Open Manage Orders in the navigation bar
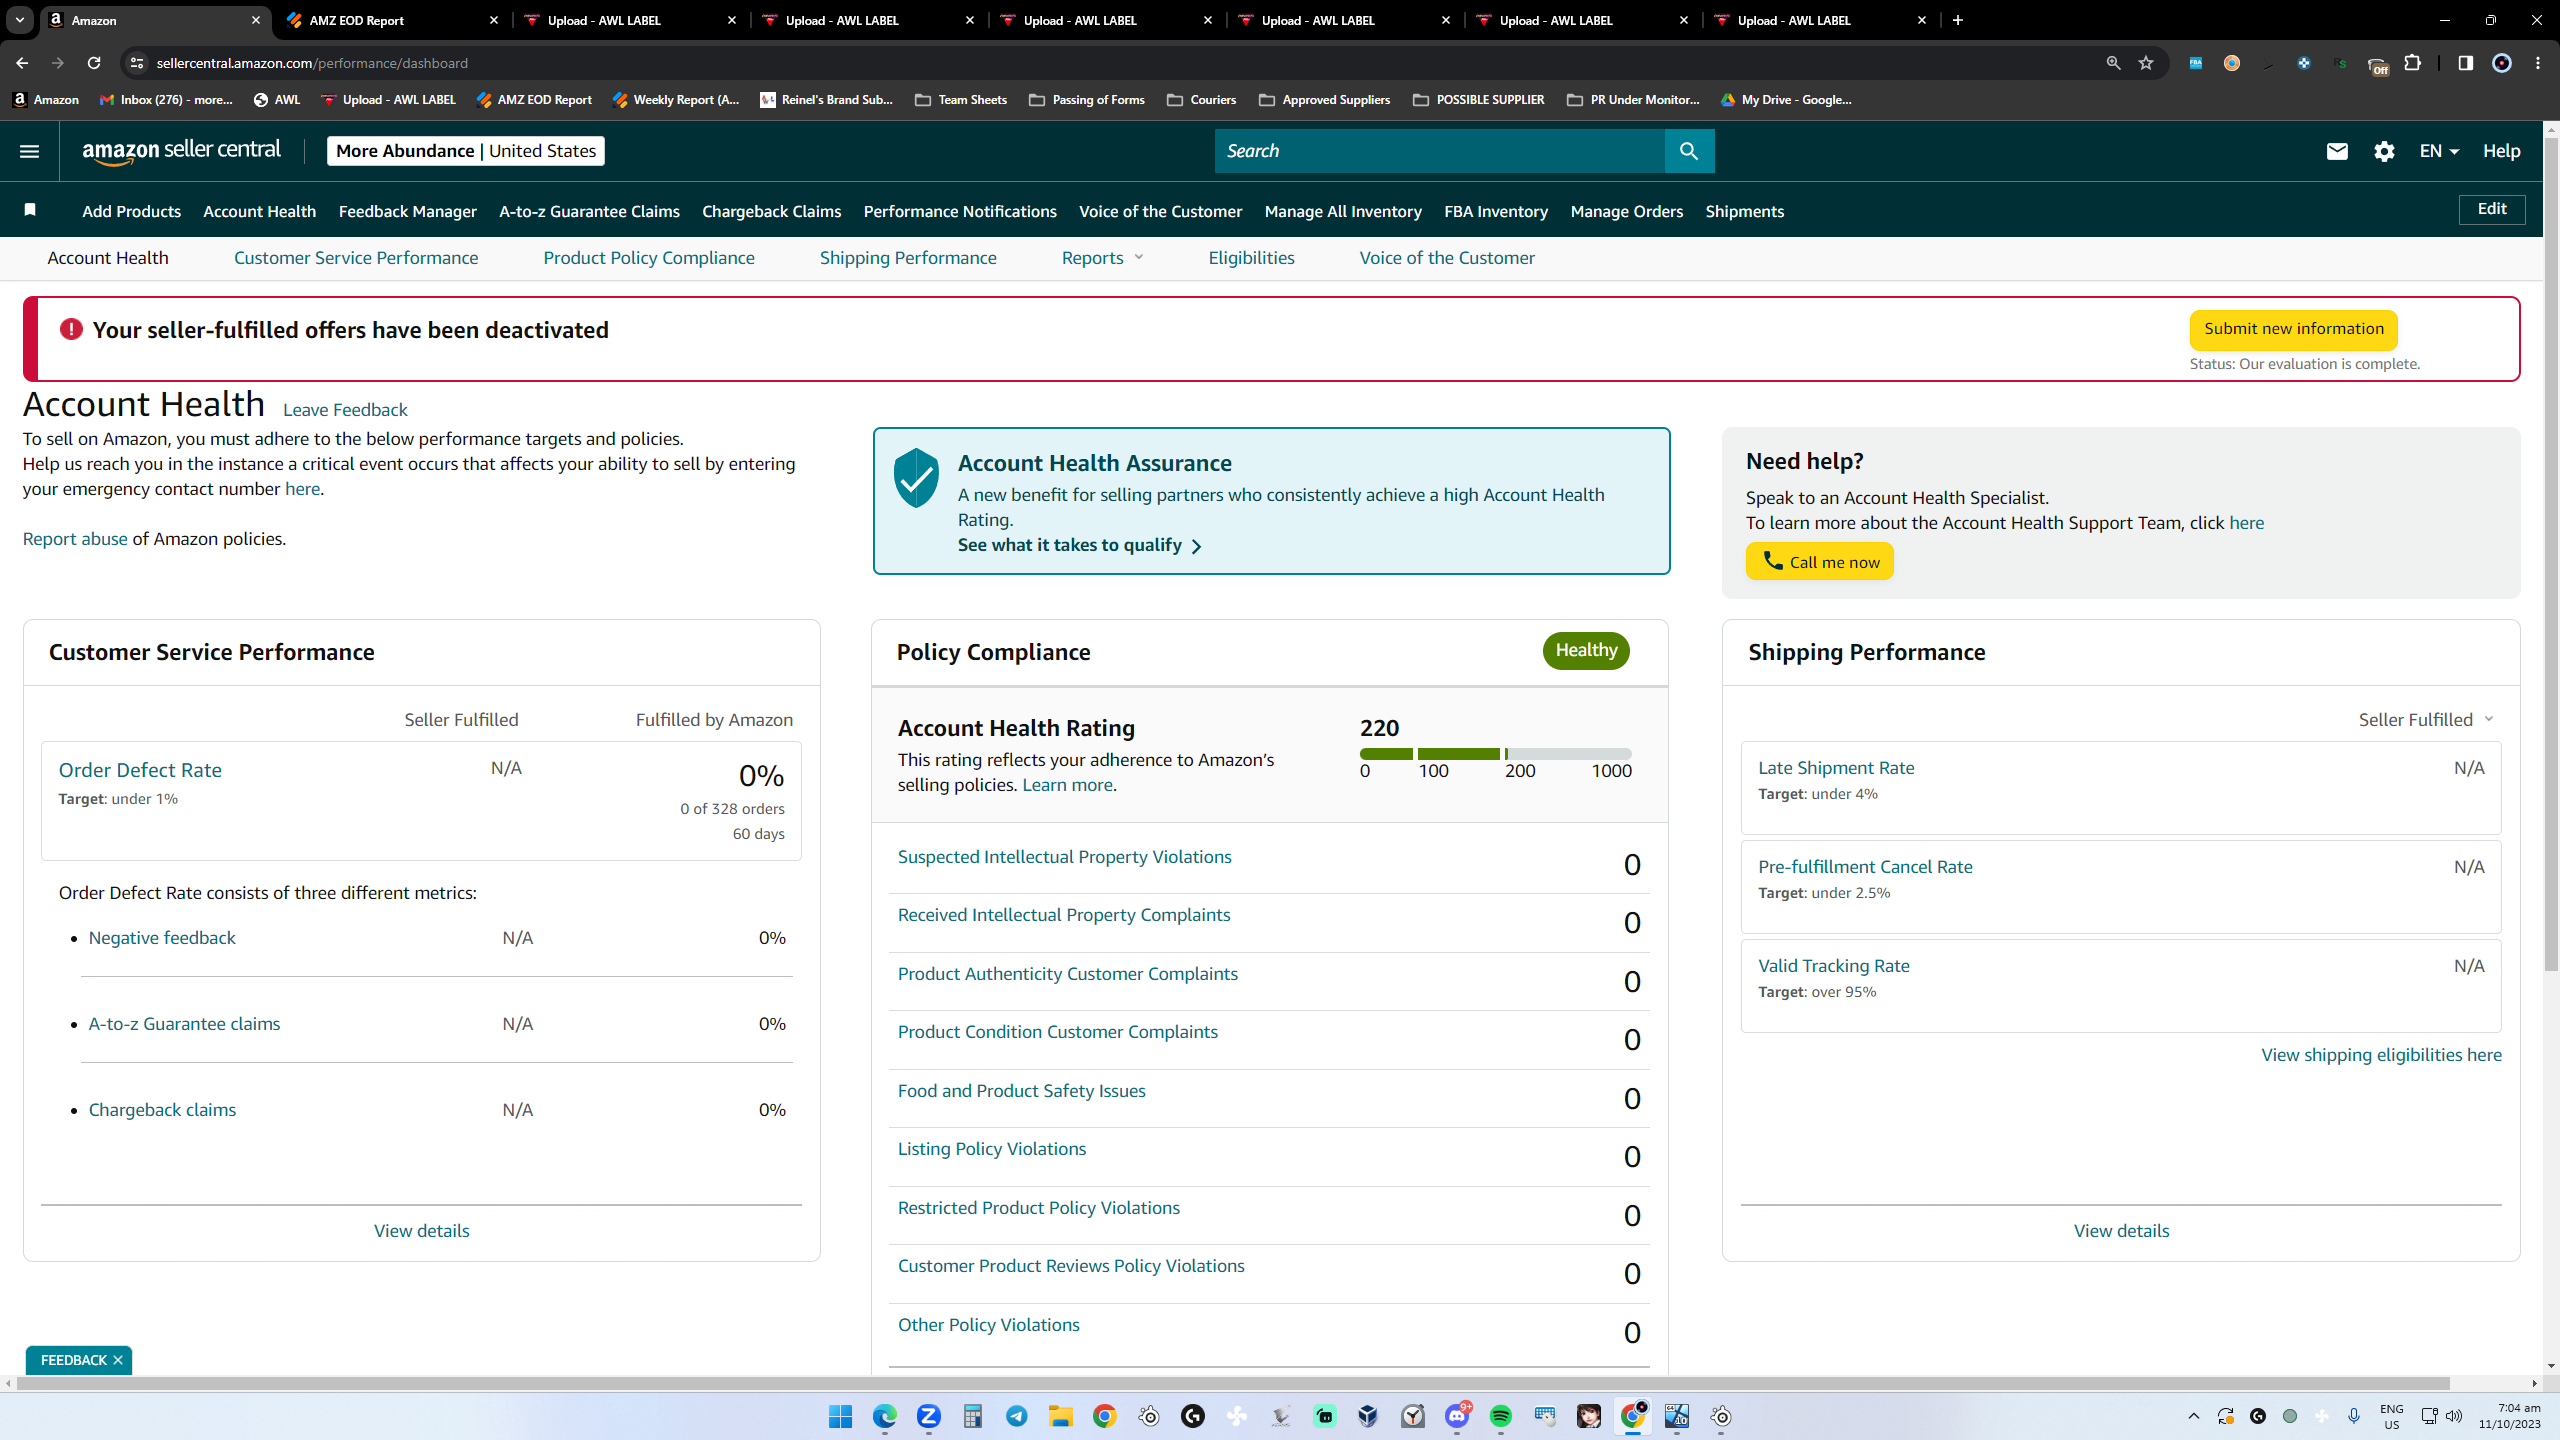 tap(1627, 211)
